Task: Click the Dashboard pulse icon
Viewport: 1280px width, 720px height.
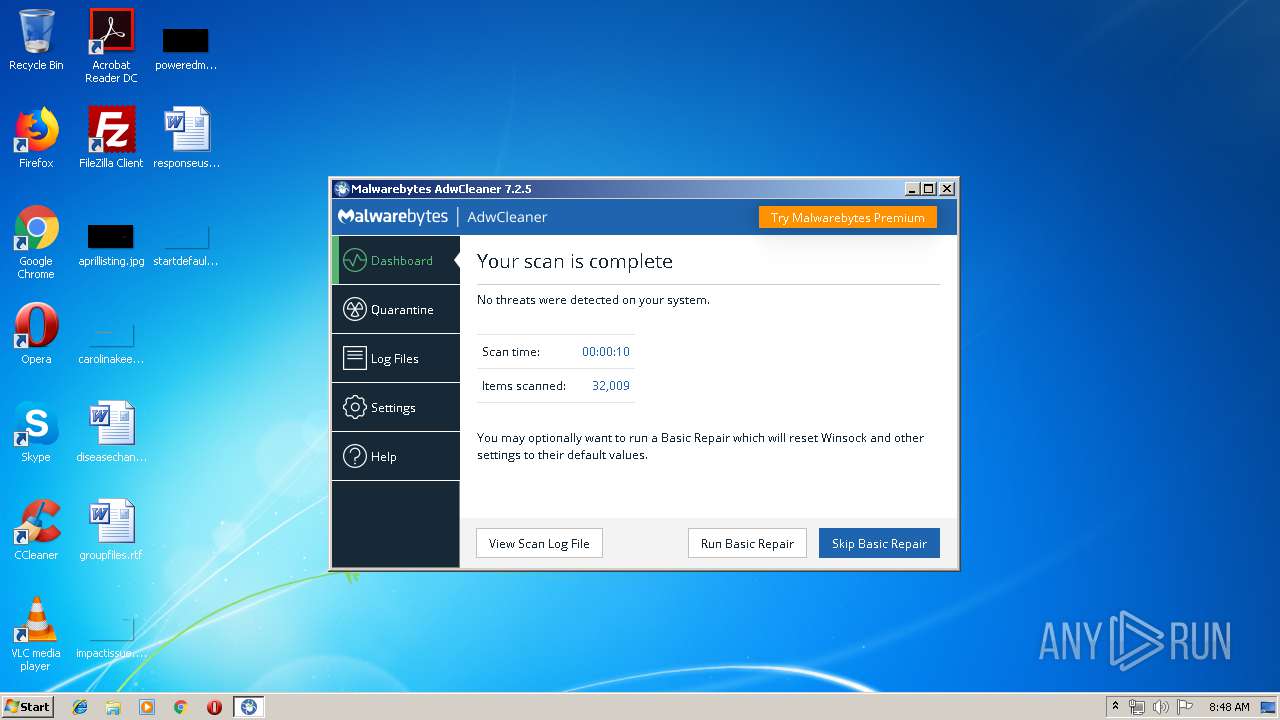Action: click(x=354, y=261)
